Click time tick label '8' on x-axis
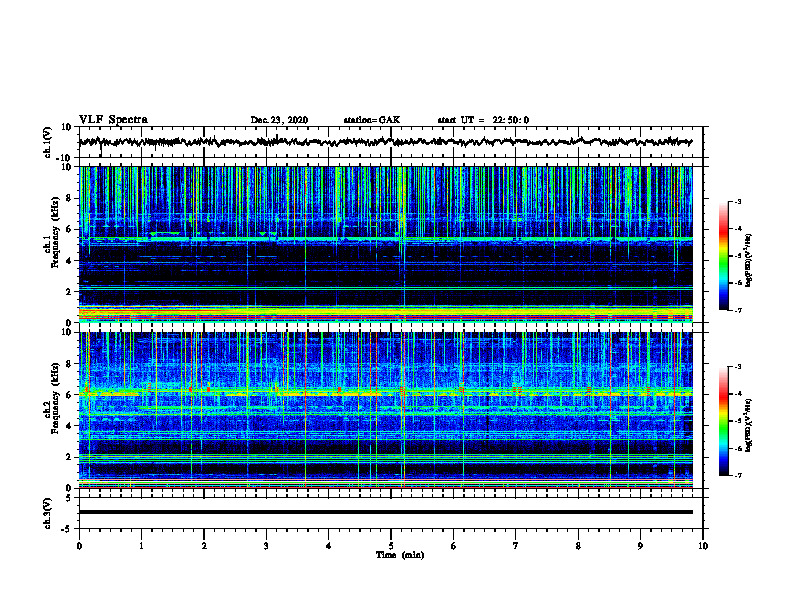The width and height of the screenshot is (792, 612). point(578,546)
